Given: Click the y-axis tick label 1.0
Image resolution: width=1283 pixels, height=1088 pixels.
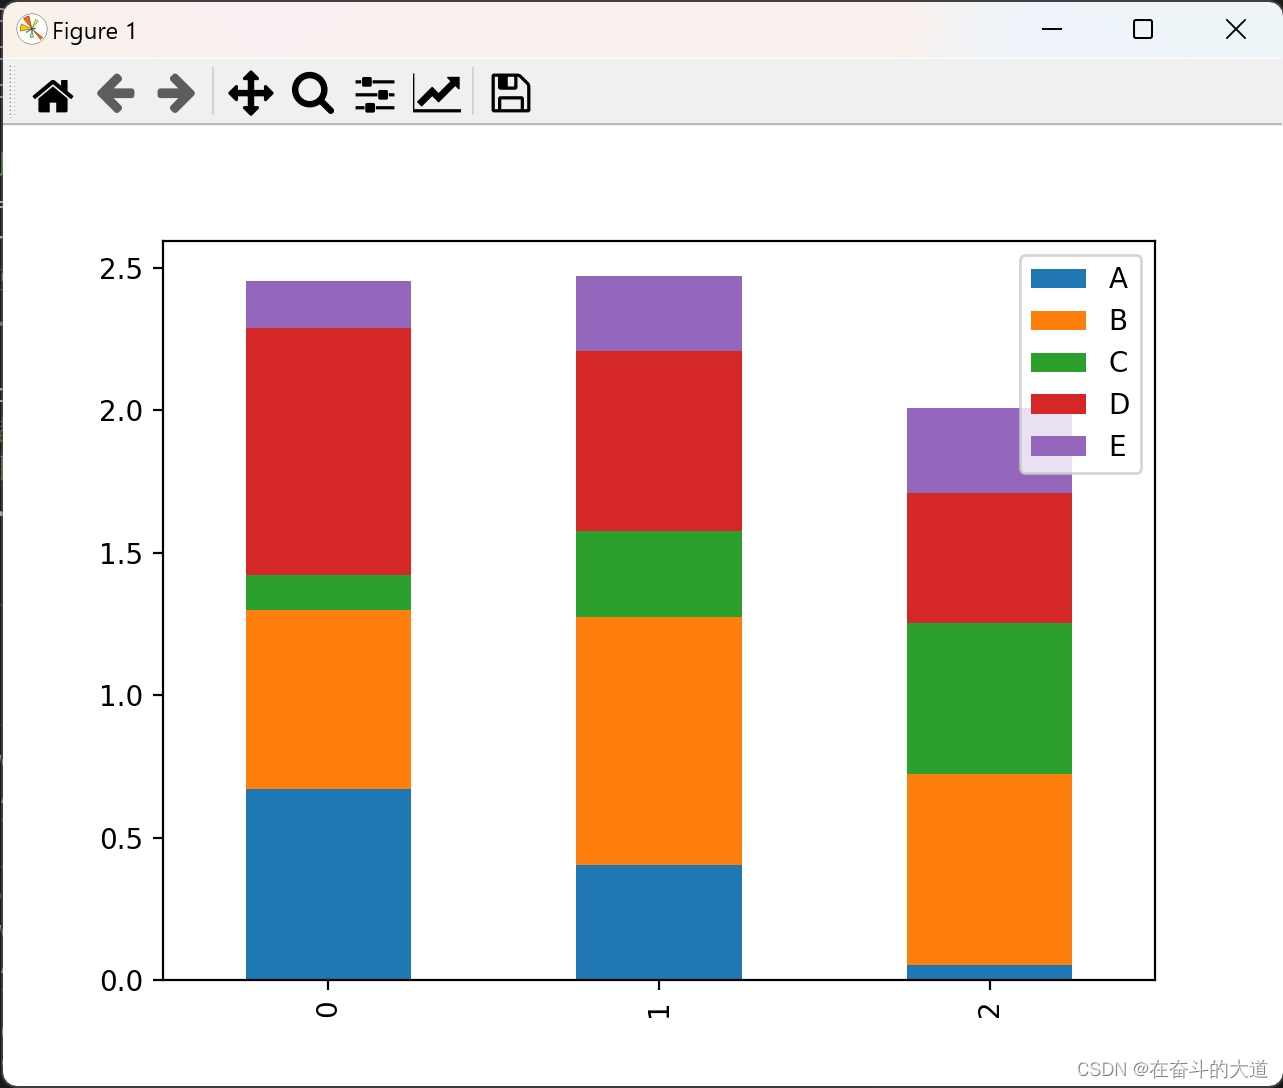Looking at the screenshot, I should coord(121,696).
